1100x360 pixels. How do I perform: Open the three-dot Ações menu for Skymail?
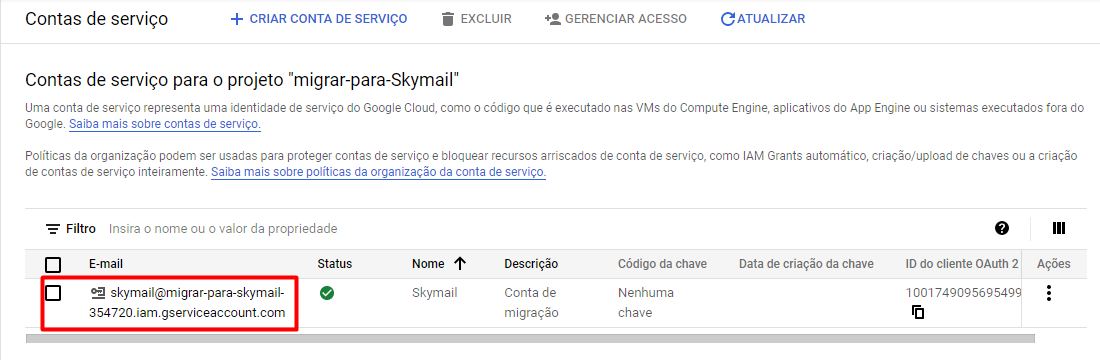(x=1049, y=293)
